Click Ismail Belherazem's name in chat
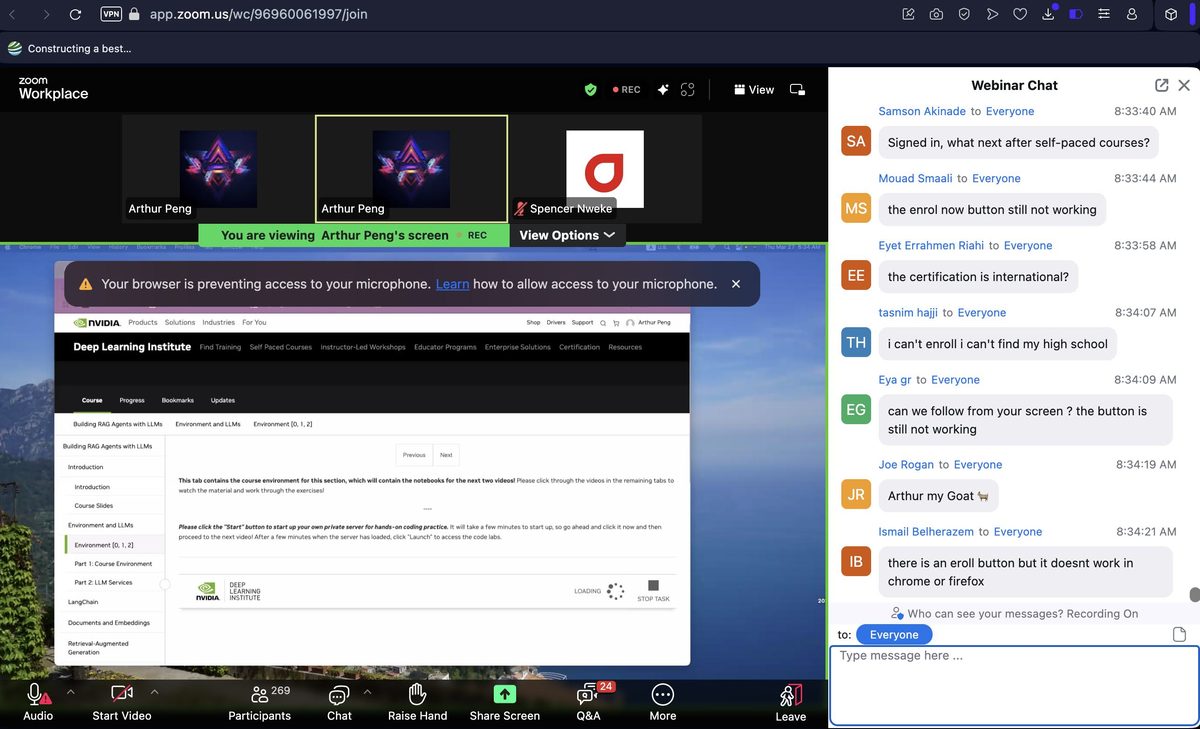Viewport: 1200px width, 729px height. point(926,531)
